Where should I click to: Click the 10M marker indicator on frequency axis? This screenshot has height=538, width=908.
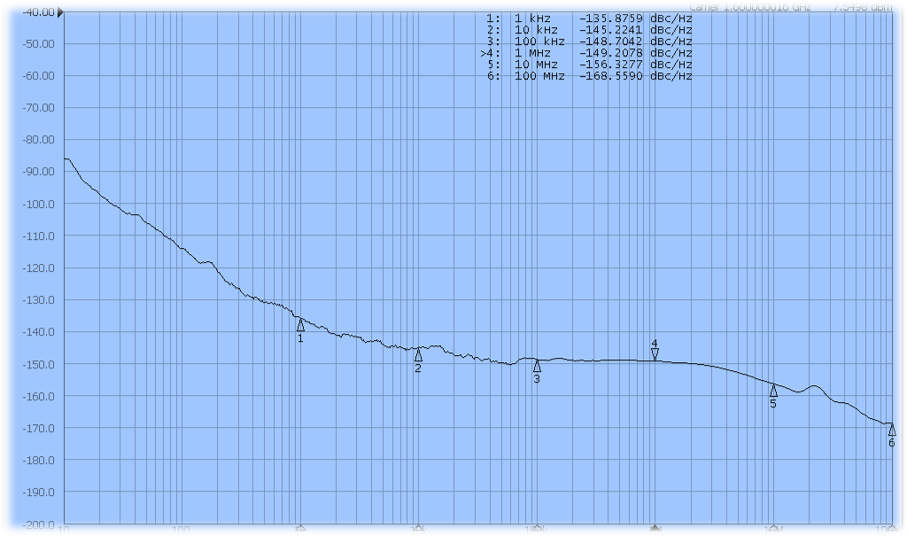tap(773, 527)
